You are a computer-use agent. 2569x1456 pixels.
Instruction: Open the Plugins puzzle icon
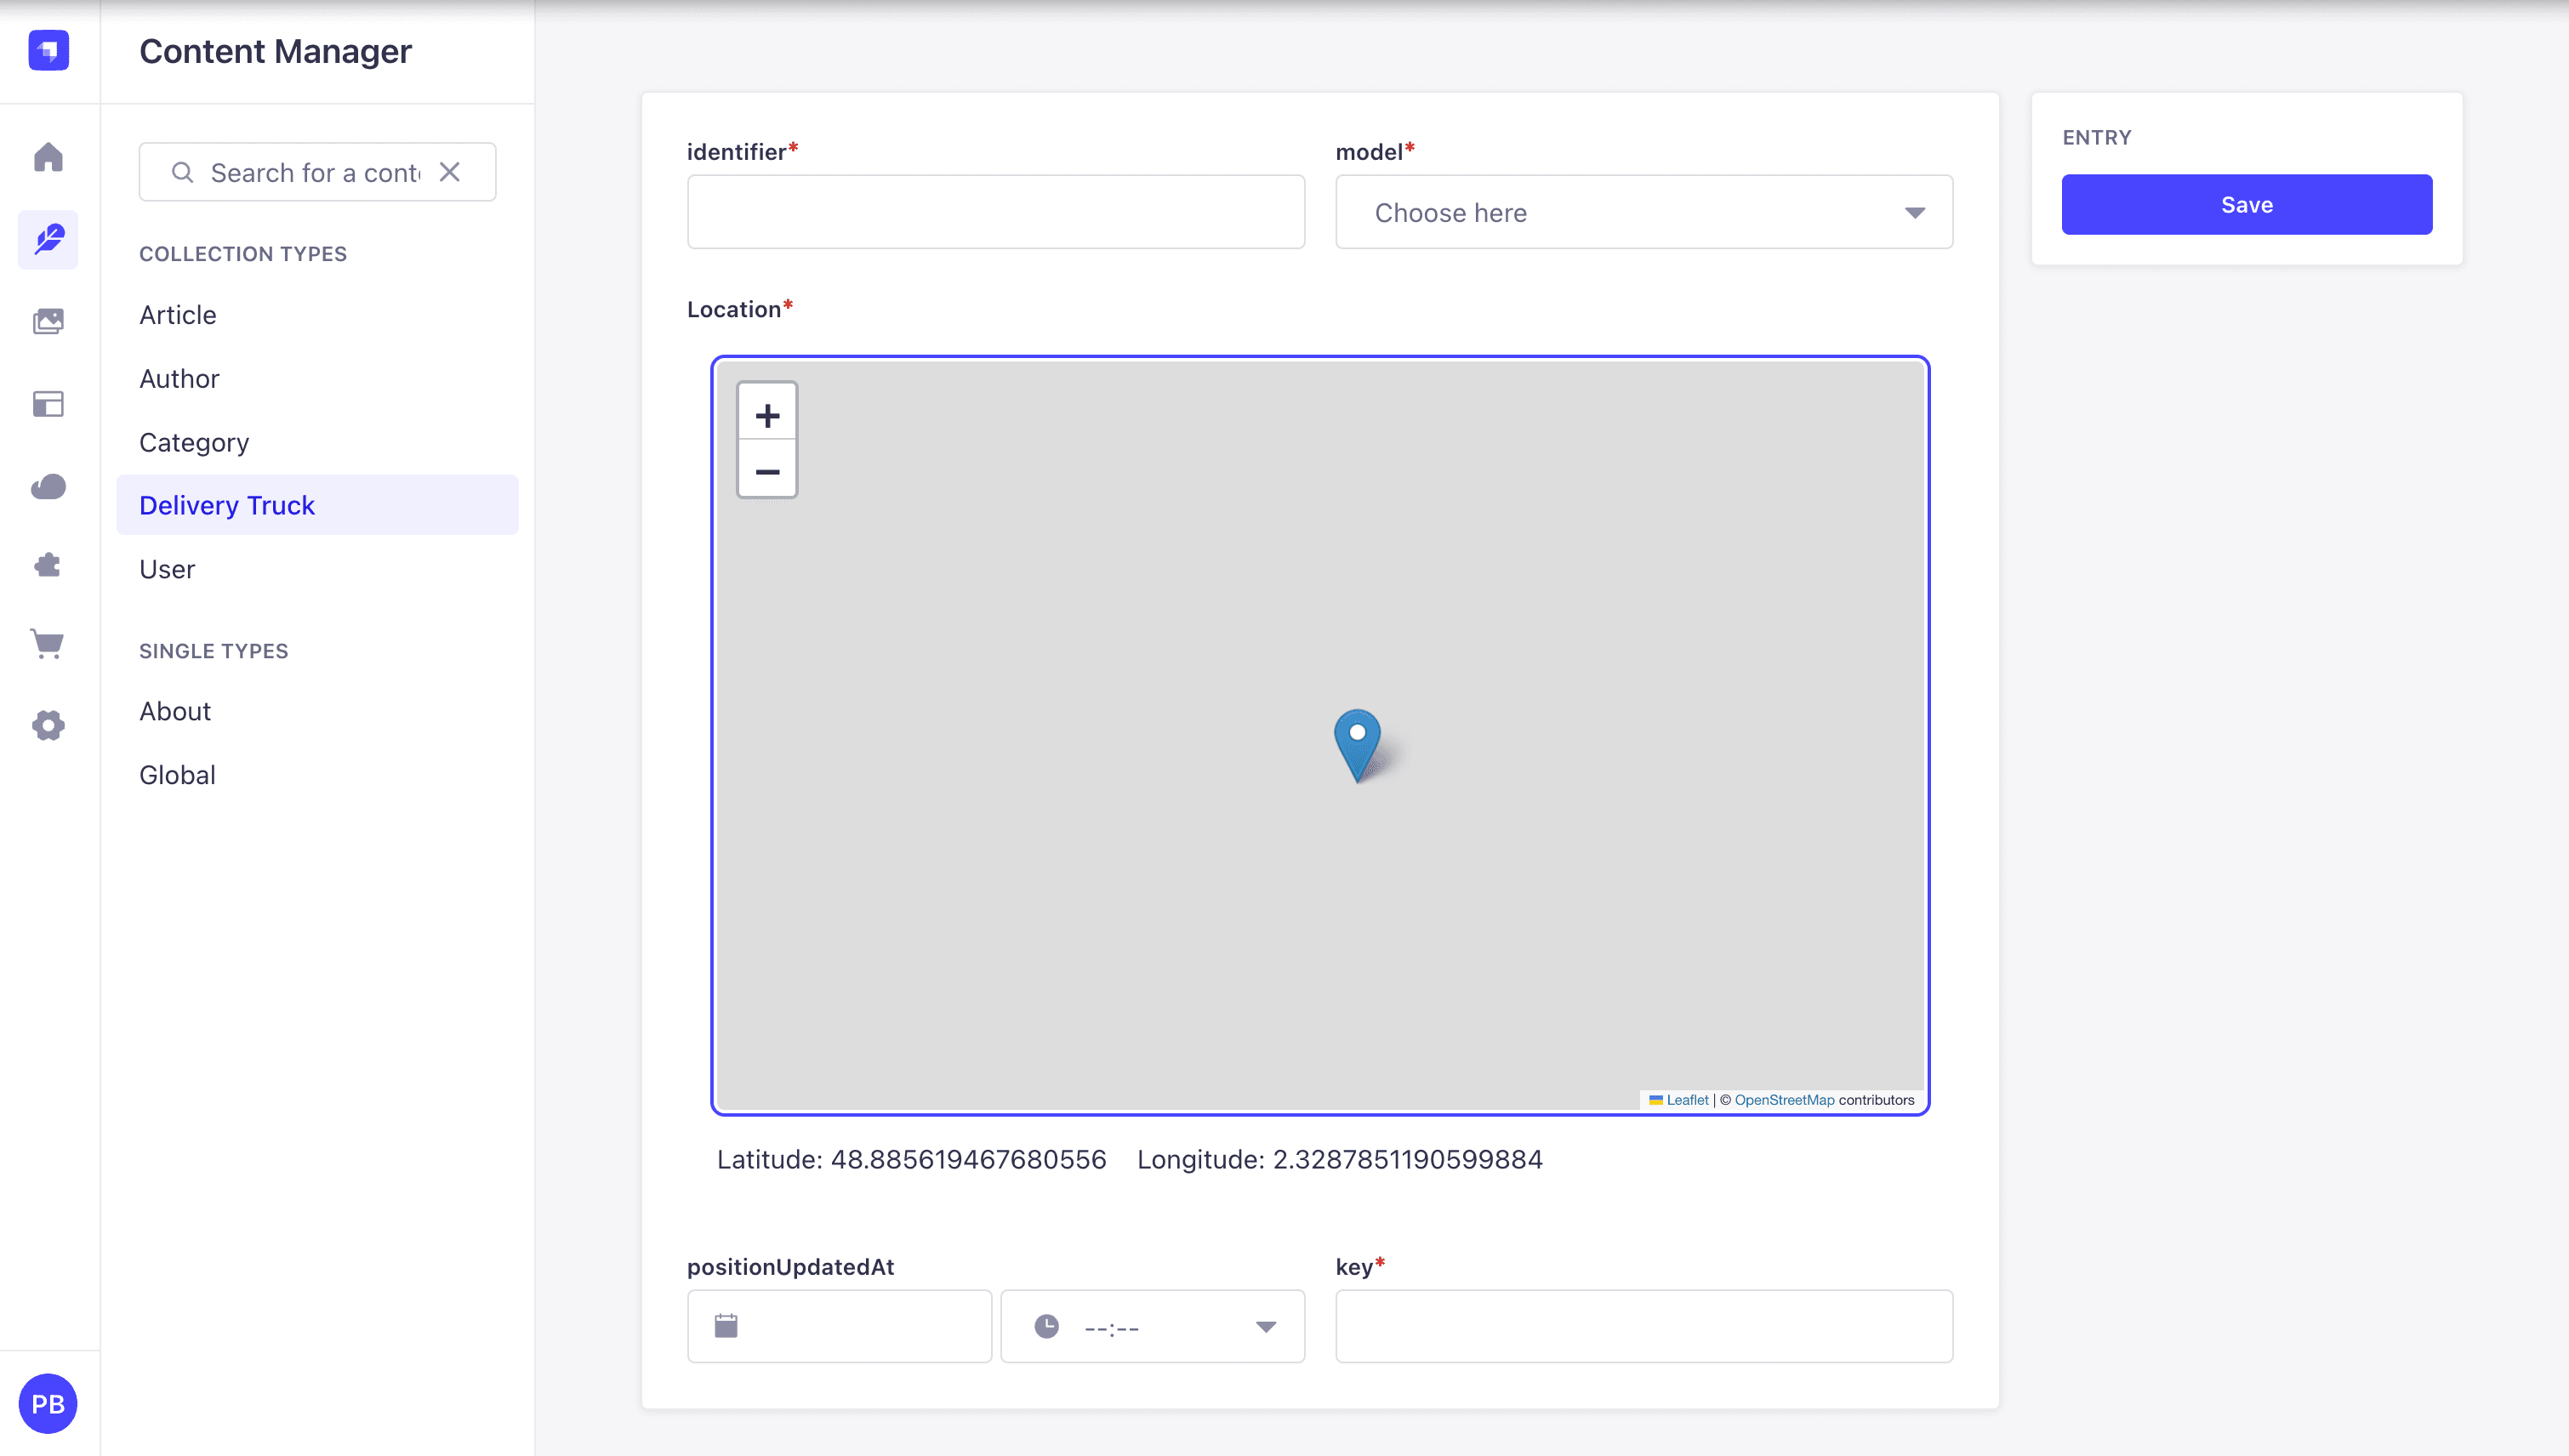coord(48,565)
